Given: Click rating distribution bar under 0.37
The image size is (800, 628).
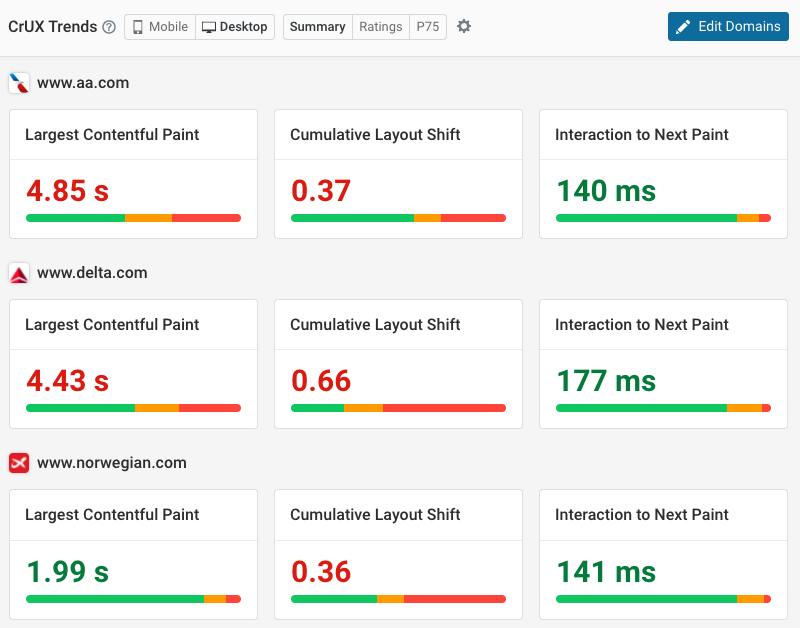Looking at the screenshot, I should pos(398,218).
